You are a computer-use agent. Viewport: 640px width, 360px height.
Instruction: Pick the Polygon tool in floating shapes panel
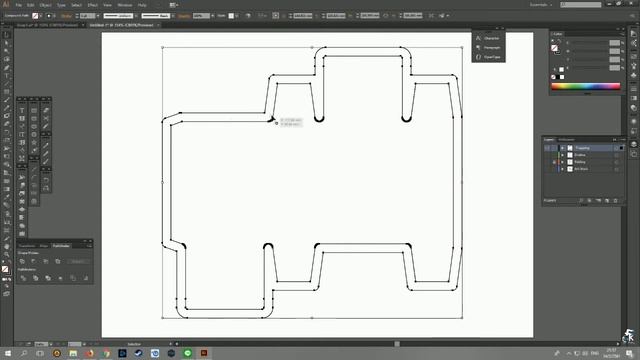[x=34, y=134]
